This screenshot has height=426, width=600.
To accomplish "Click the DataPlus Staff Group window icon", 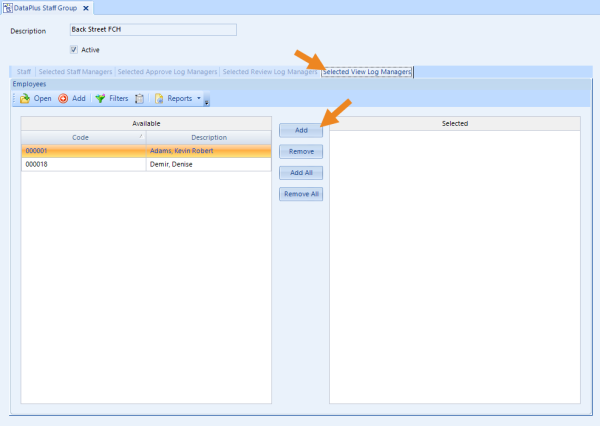I will click(8, 8).
